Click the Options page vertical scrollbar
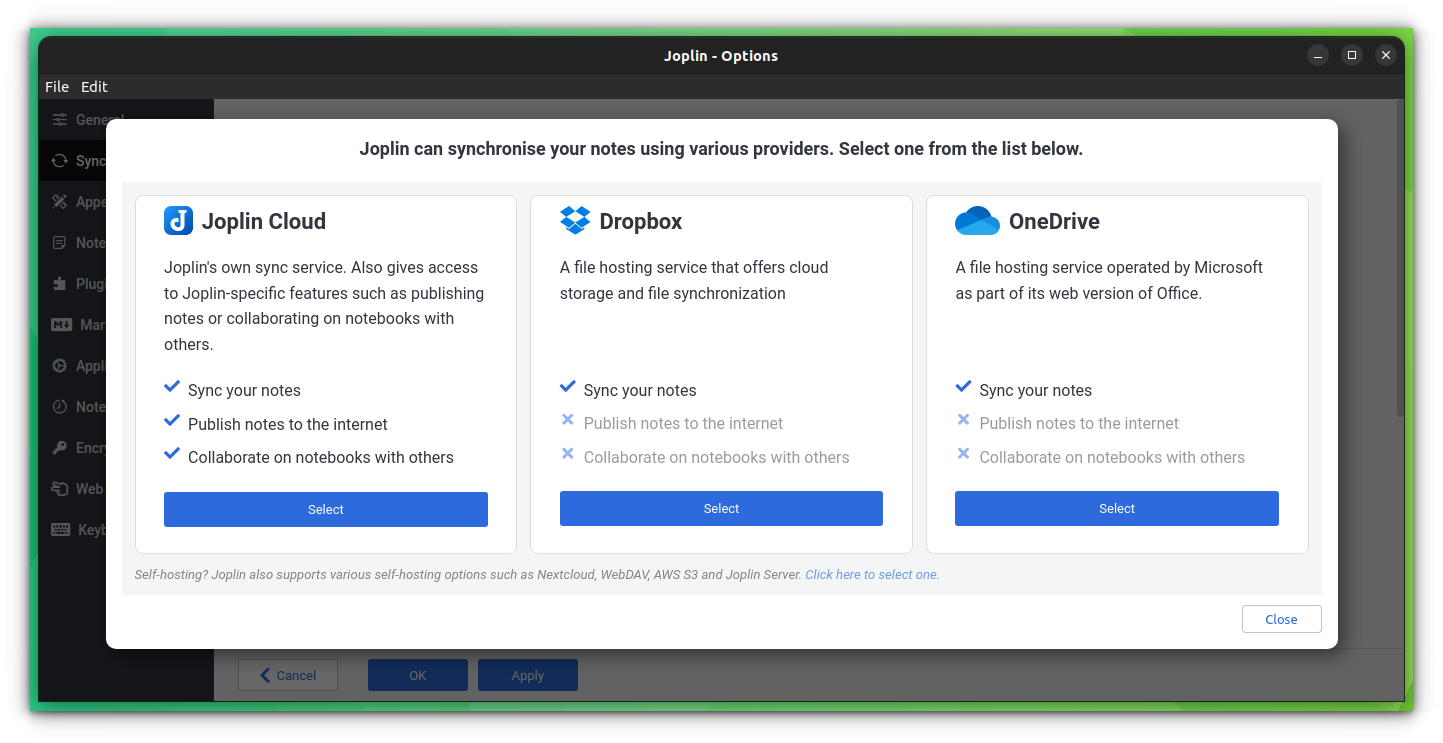 click(1400, 260)
